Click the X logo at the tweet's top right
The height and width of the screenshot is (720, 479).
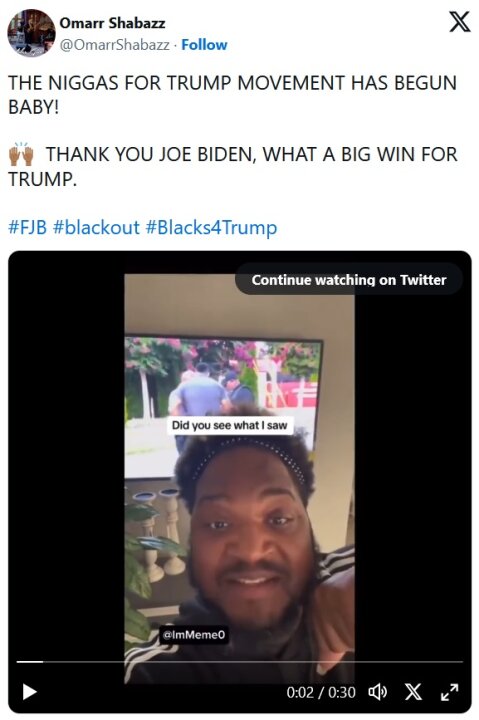pyautogui.click(x=459, y=22)
